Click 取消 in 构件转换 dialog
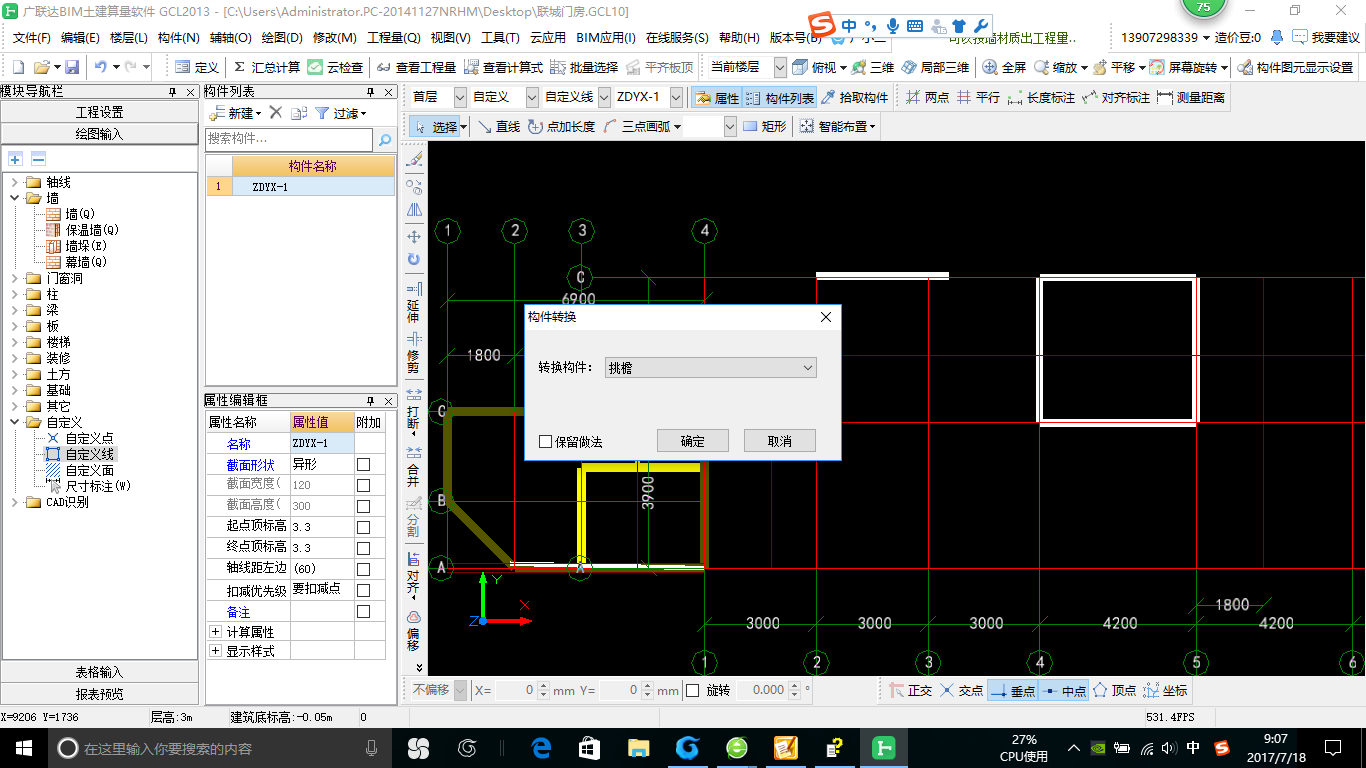 tap(780, 441)
